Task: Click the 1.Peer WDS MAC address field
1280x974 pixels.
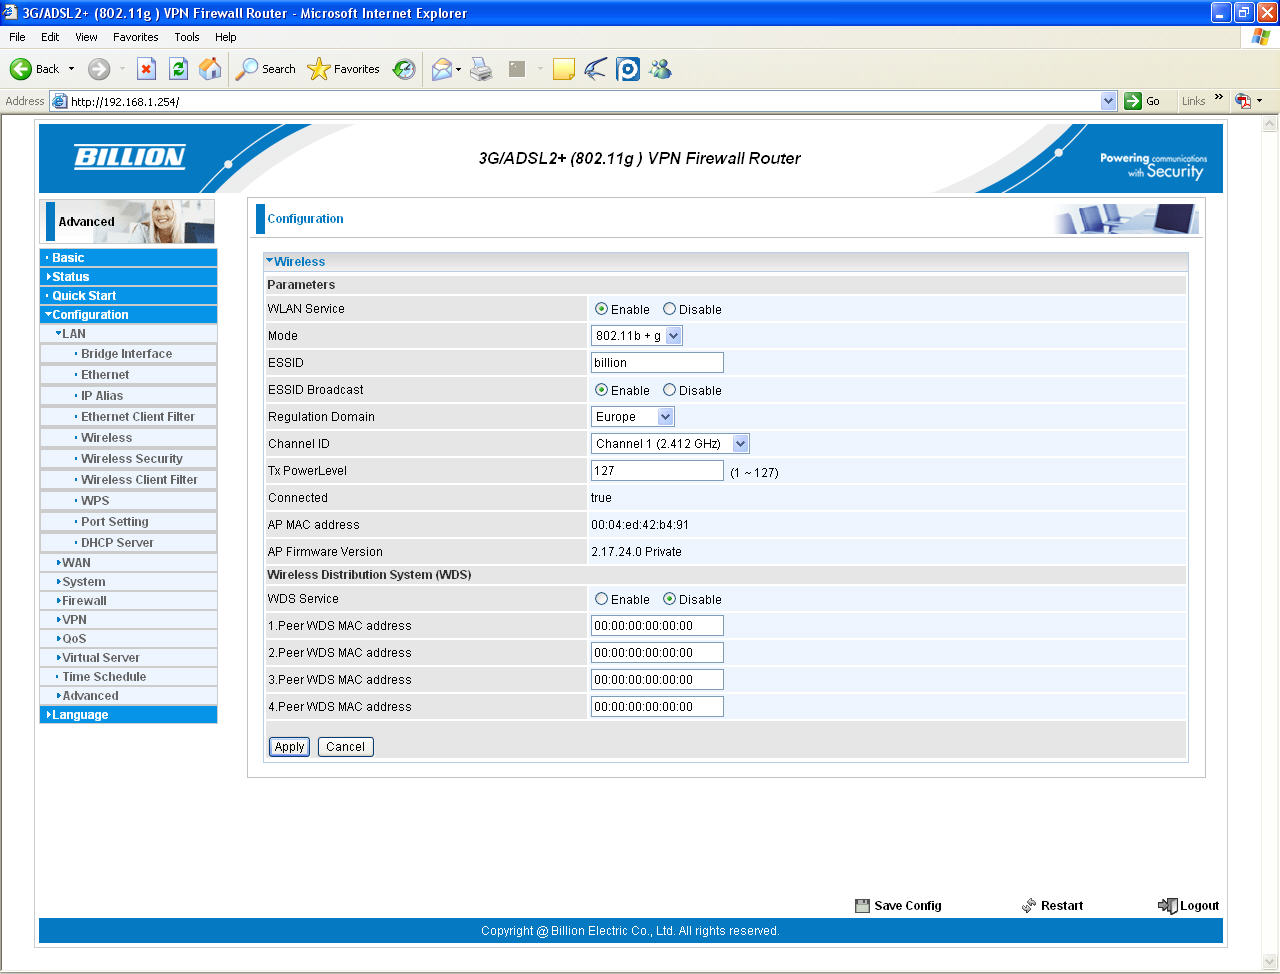Action: (657, 626)
